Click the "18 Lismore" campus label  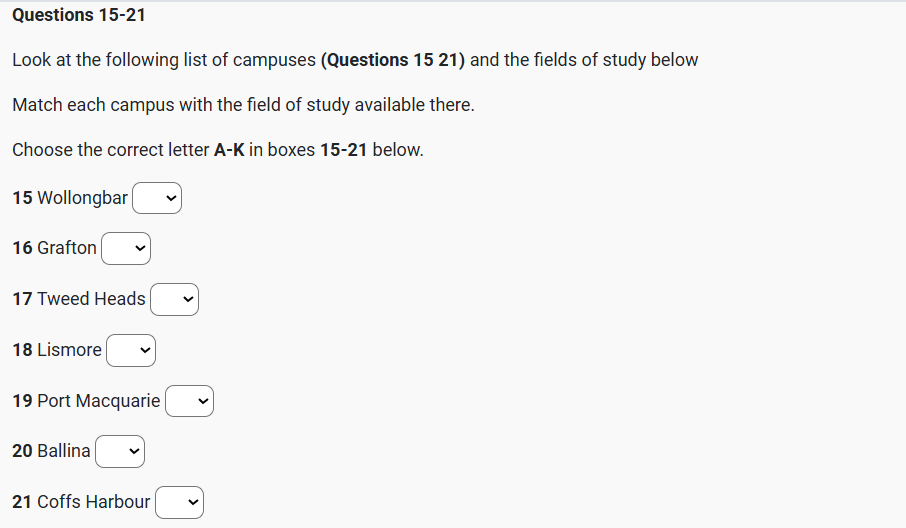(x=57, y=350)
